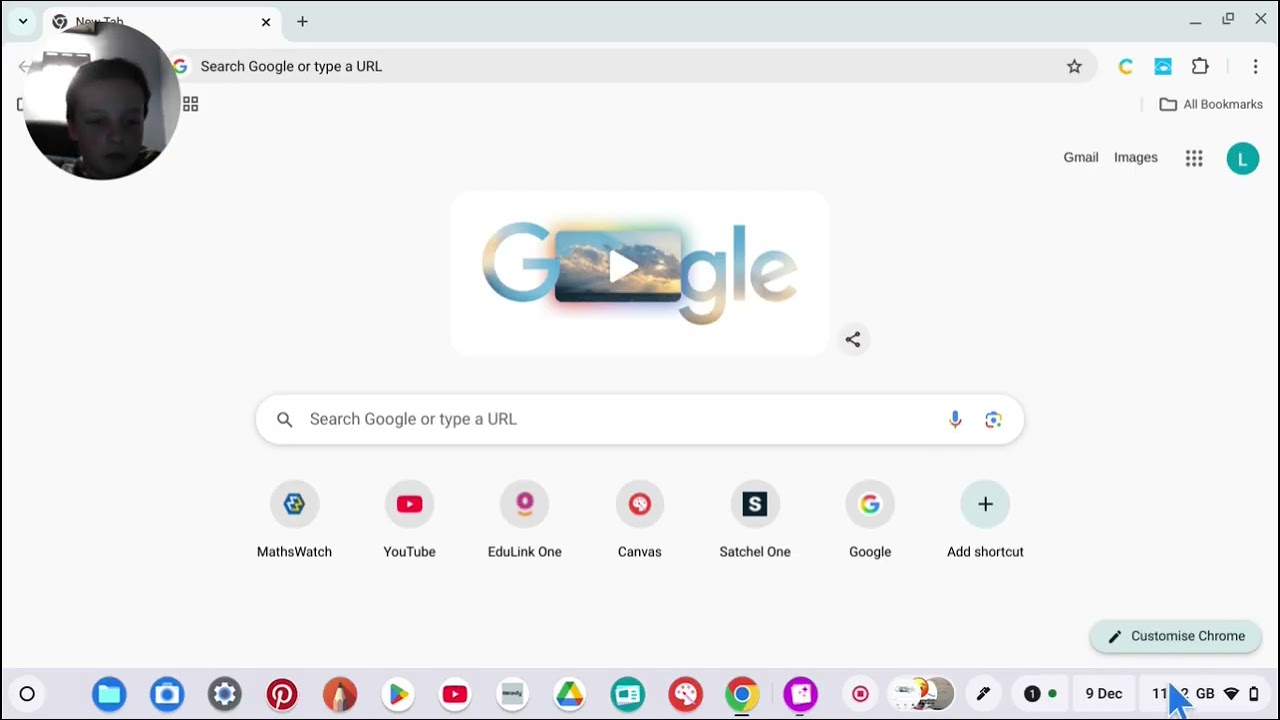Click the webcam overlay bubble

[100, 100]
